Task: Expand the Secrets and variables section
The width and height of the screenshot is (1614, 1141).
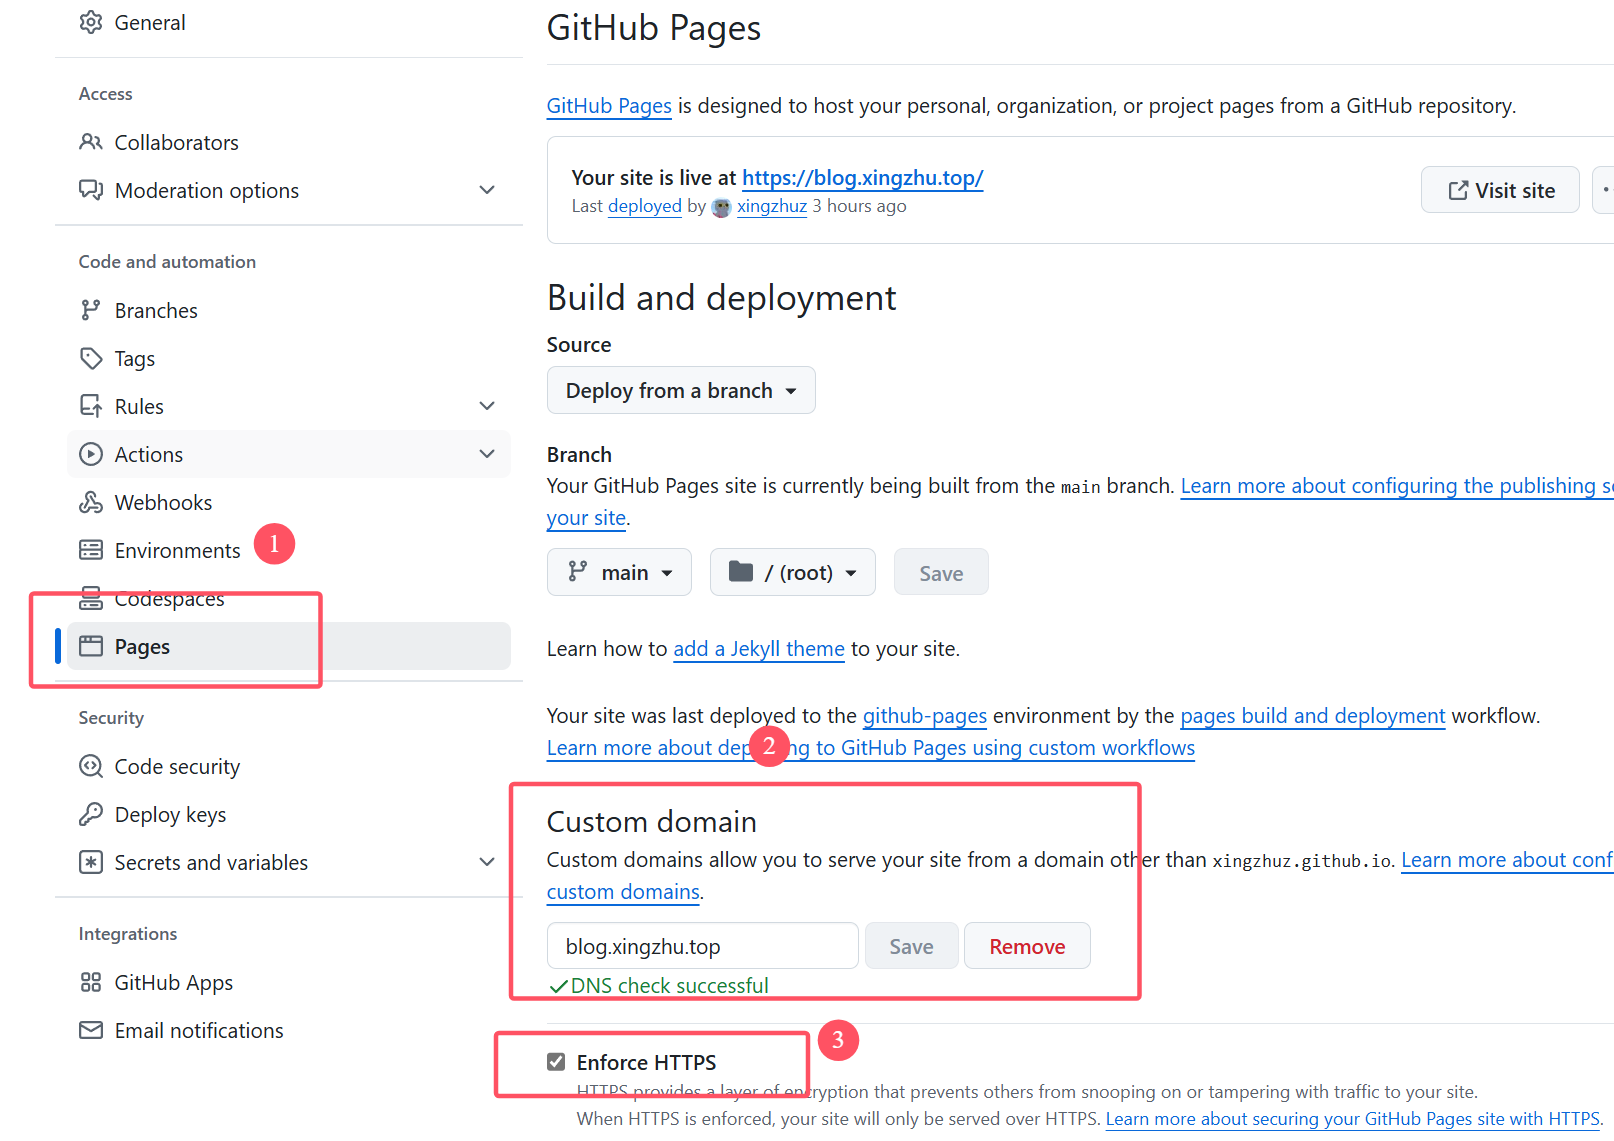Action: pos(487,862)
